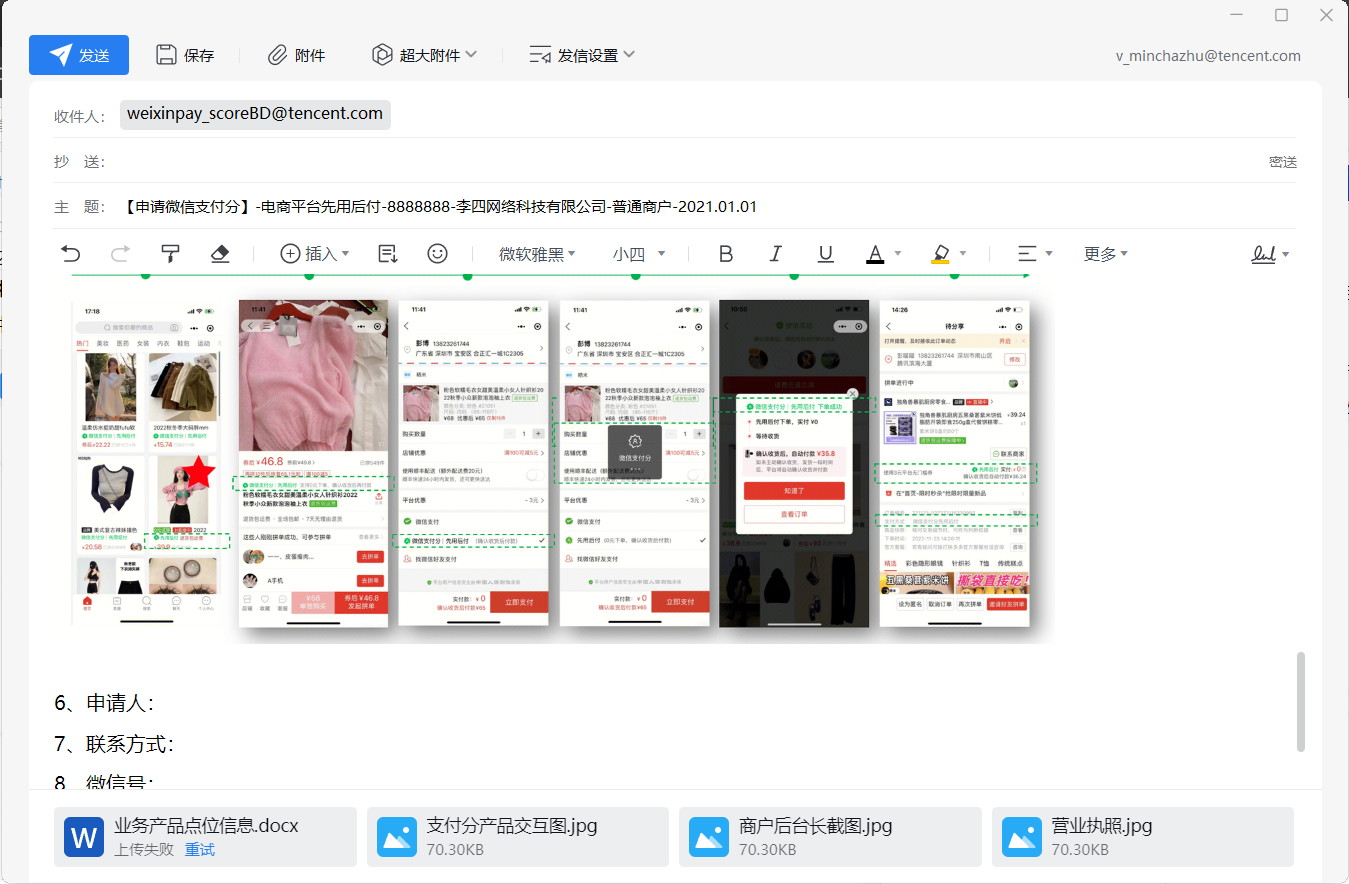Expand the 微软雅黑 font dropdown
The width and height of the screenshot is (1349, 884).
point(537,254)
